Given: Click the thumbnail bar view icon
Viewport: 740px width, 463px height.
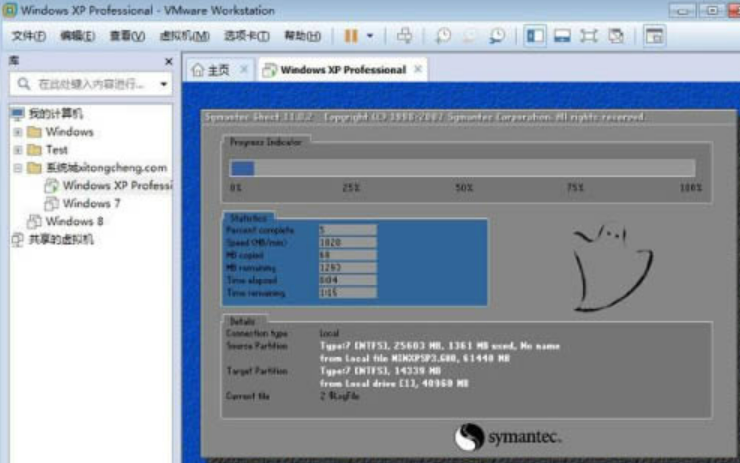Looking at the screenshot, I should coord(562,36).
